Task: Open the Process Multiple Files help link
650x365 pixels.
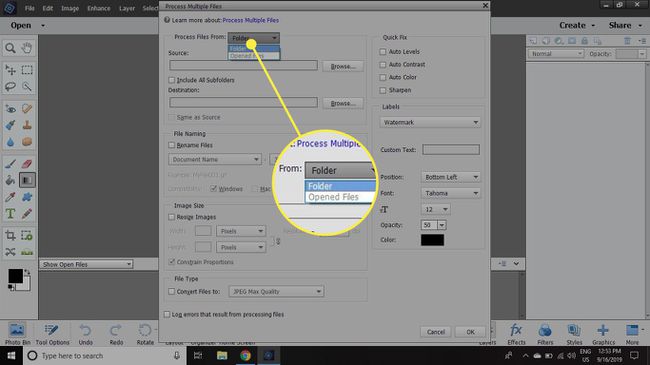Action: [250, 20]
